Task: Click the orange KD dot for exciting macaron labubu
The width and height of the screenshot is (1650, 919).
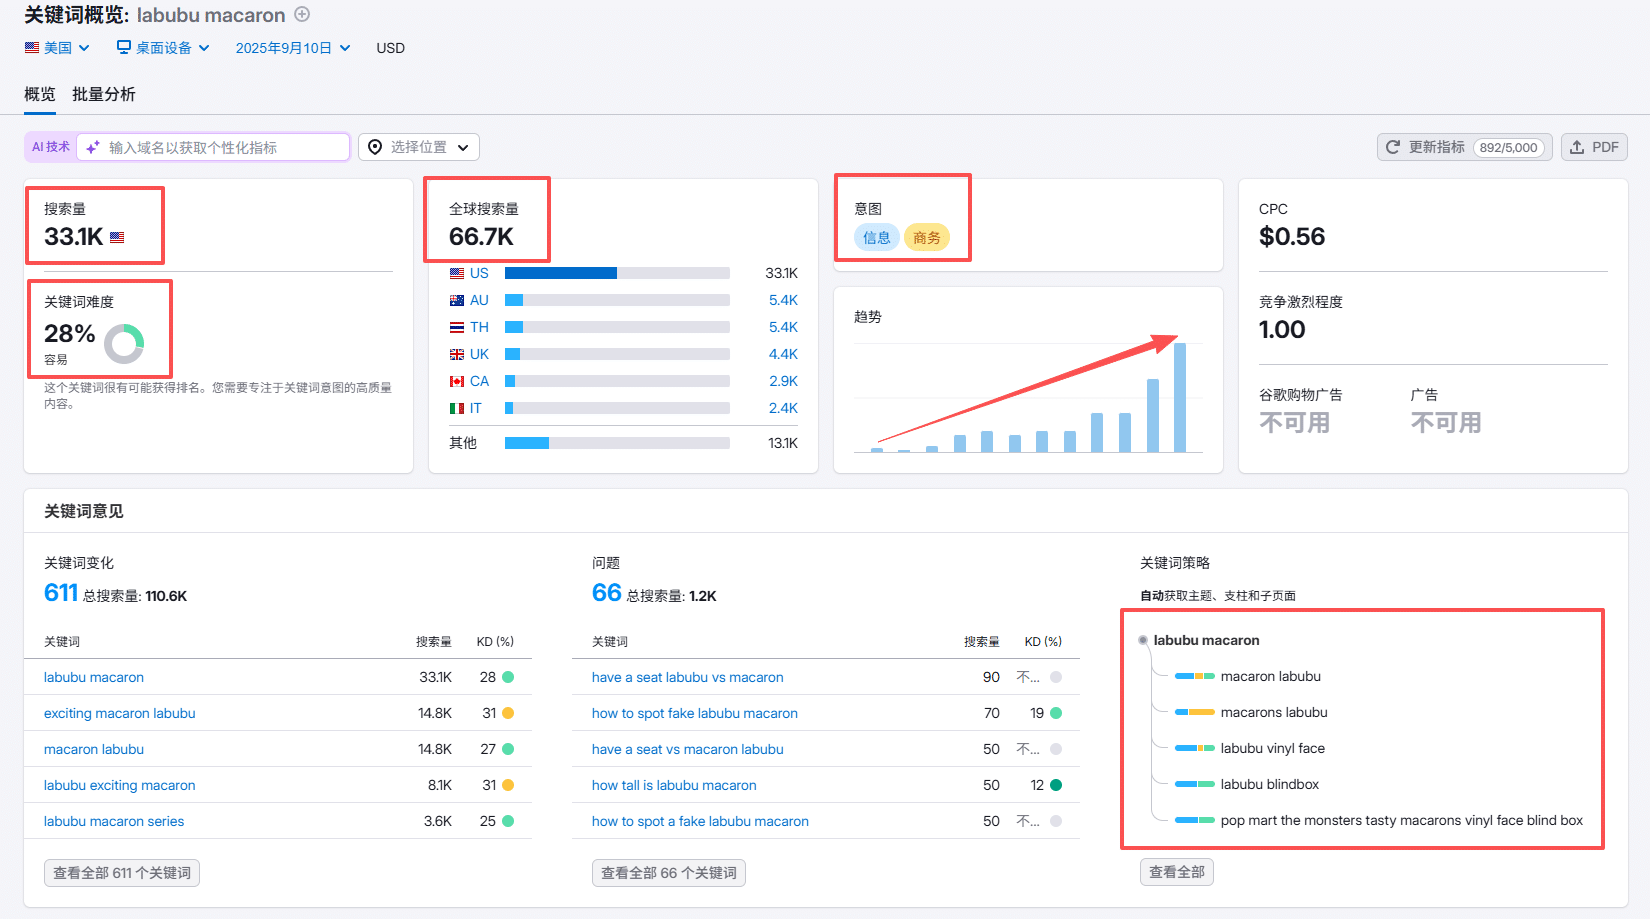Action: (x=508, y=713)
